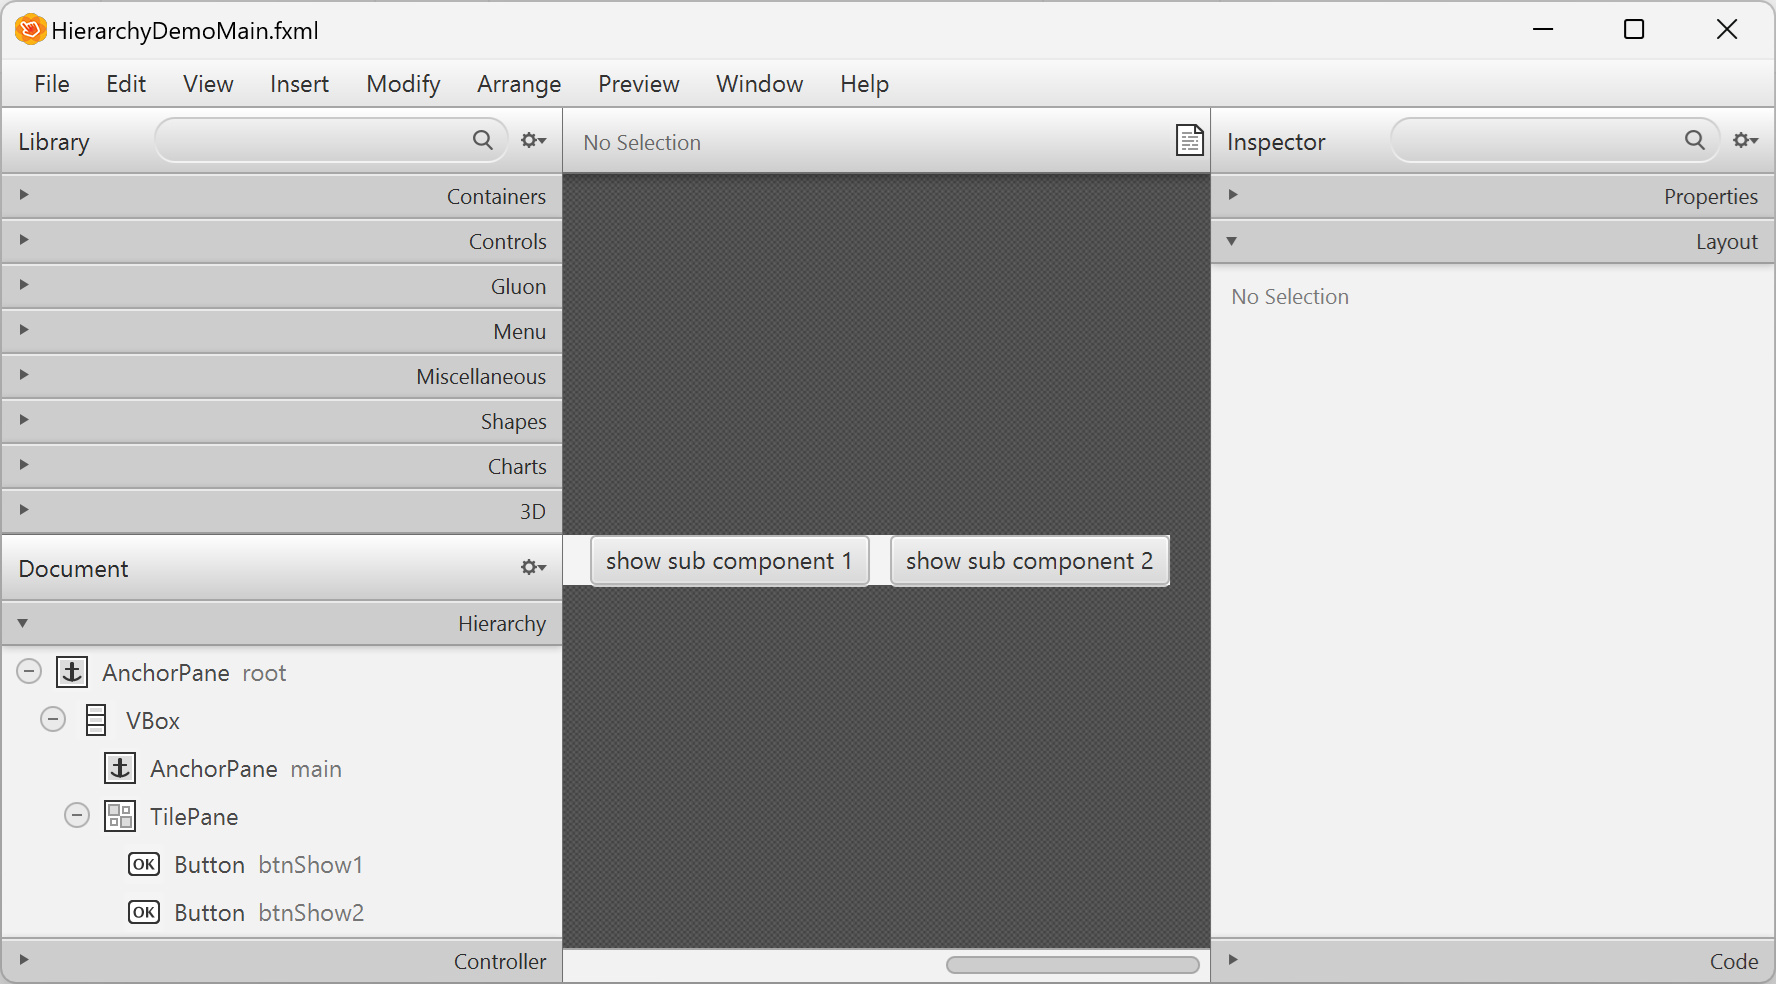The image size is (1776, 984).
Task: Expand the Containers library section
Action: tap(22, 195)
